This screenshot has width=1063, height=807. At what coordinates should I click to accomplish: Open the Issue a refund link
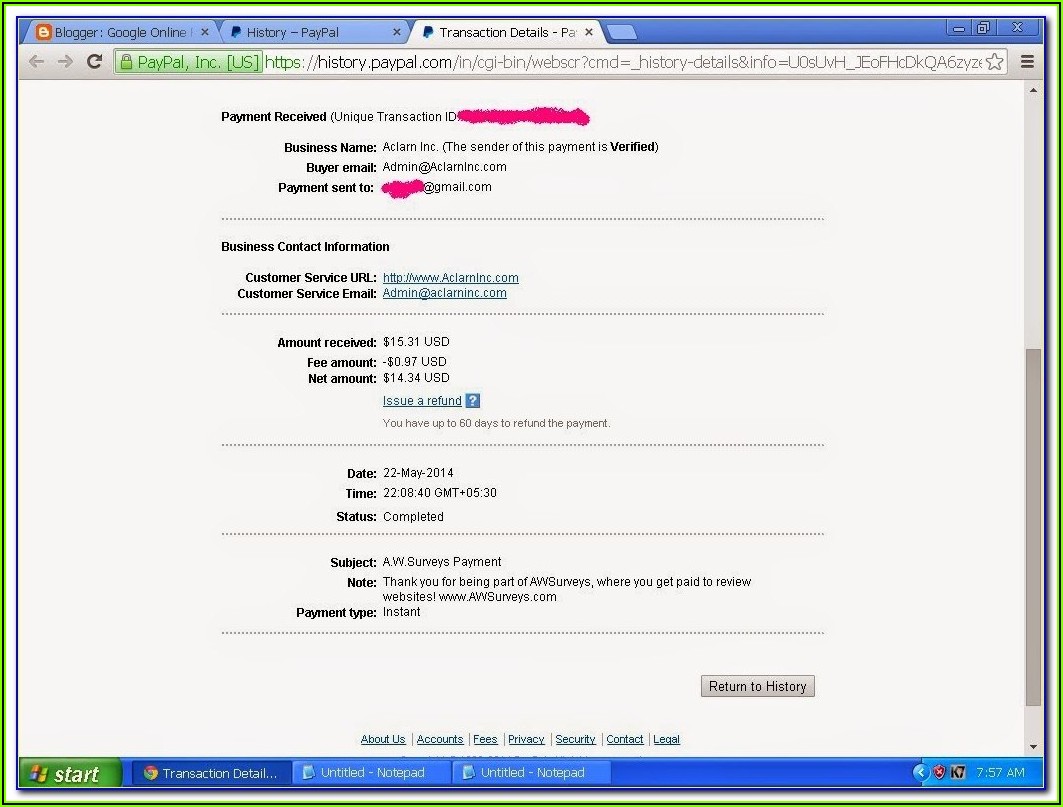(x=422, y=401)
